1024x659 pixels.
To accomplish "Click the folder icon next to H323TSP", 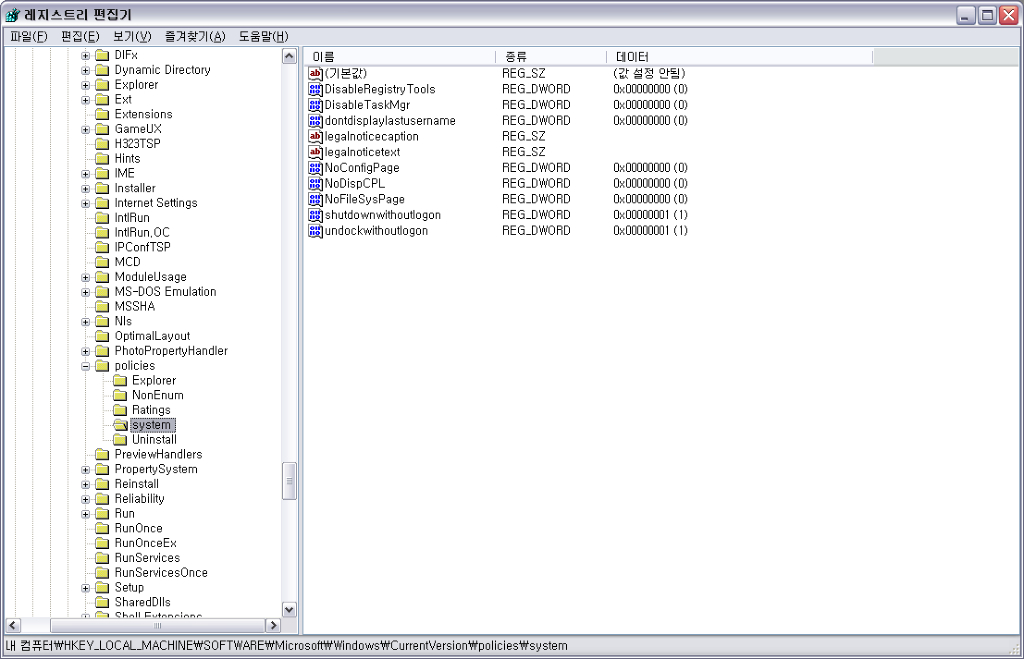I will (x=102, y=144).
